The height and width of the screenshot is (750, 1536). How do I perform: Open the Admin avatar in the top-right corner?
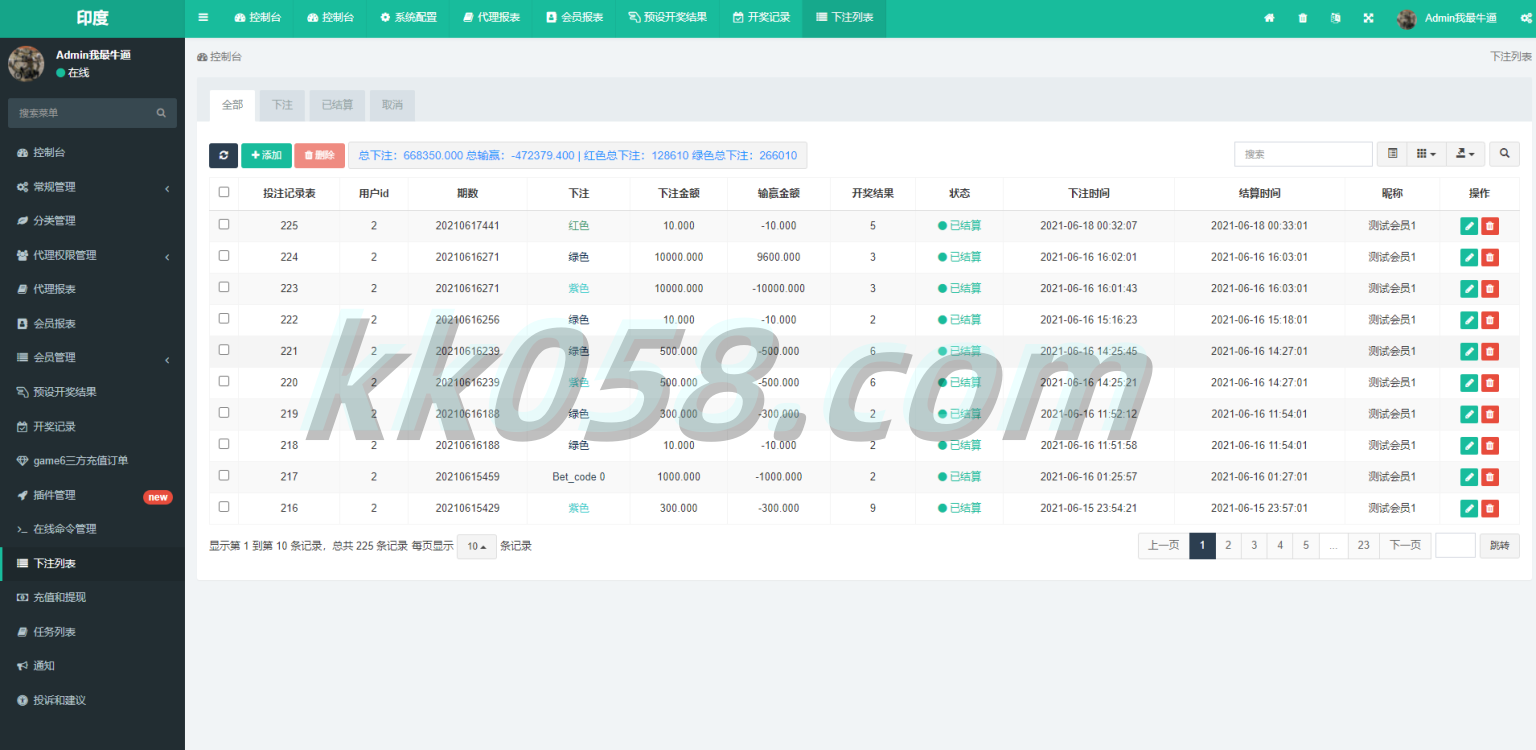(x=1407, y=18)
